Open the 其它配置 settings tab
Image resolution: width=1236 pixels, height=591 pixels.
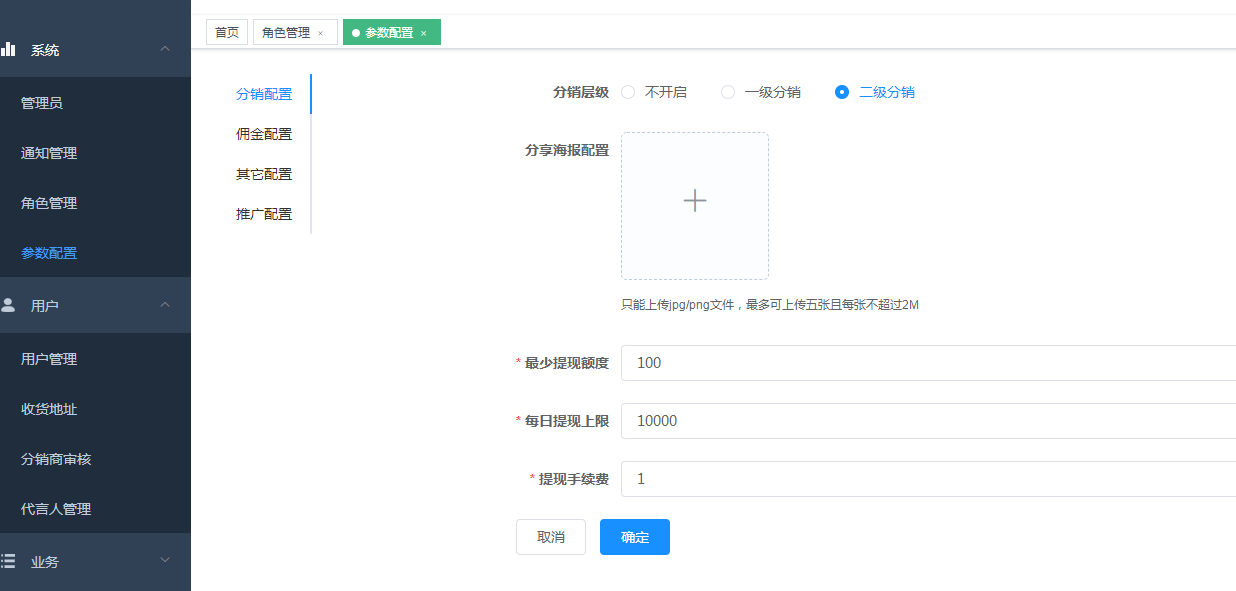click(x=264, y=174)
